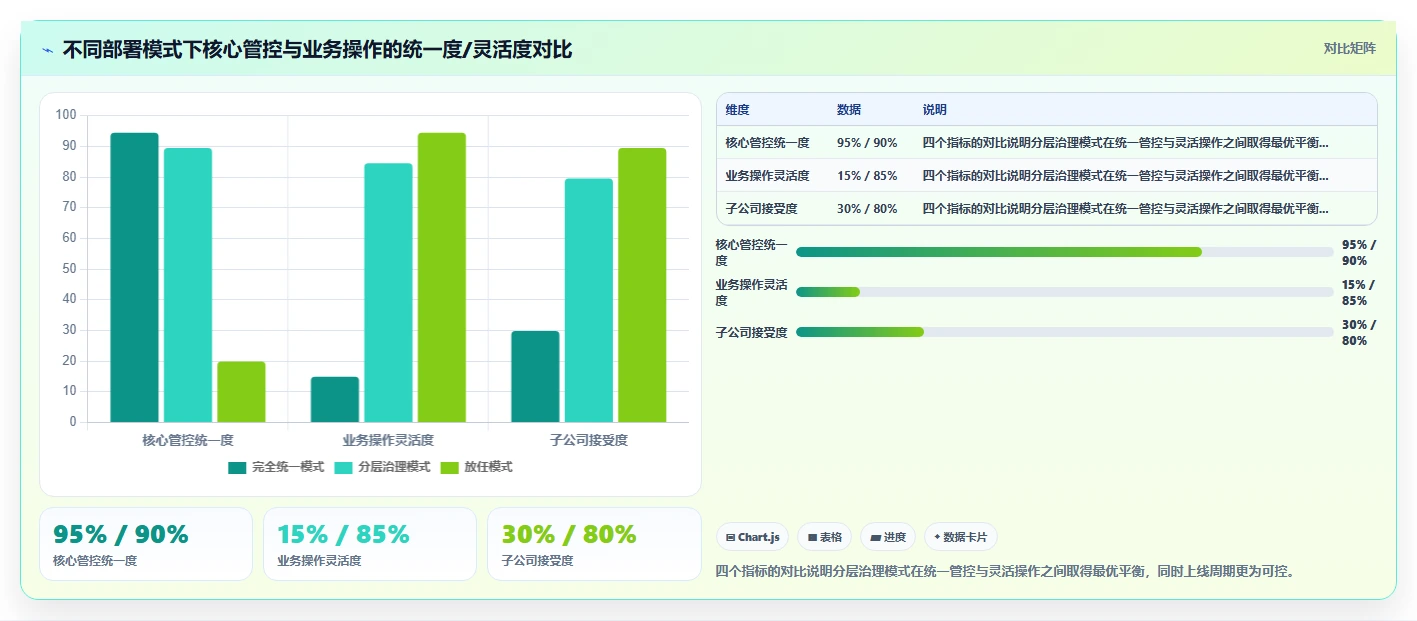Image resolution: width=1417 pixels, height=621 pixels.
Task: Open the 15% / 85% stat card
Action: click(370, 544)
